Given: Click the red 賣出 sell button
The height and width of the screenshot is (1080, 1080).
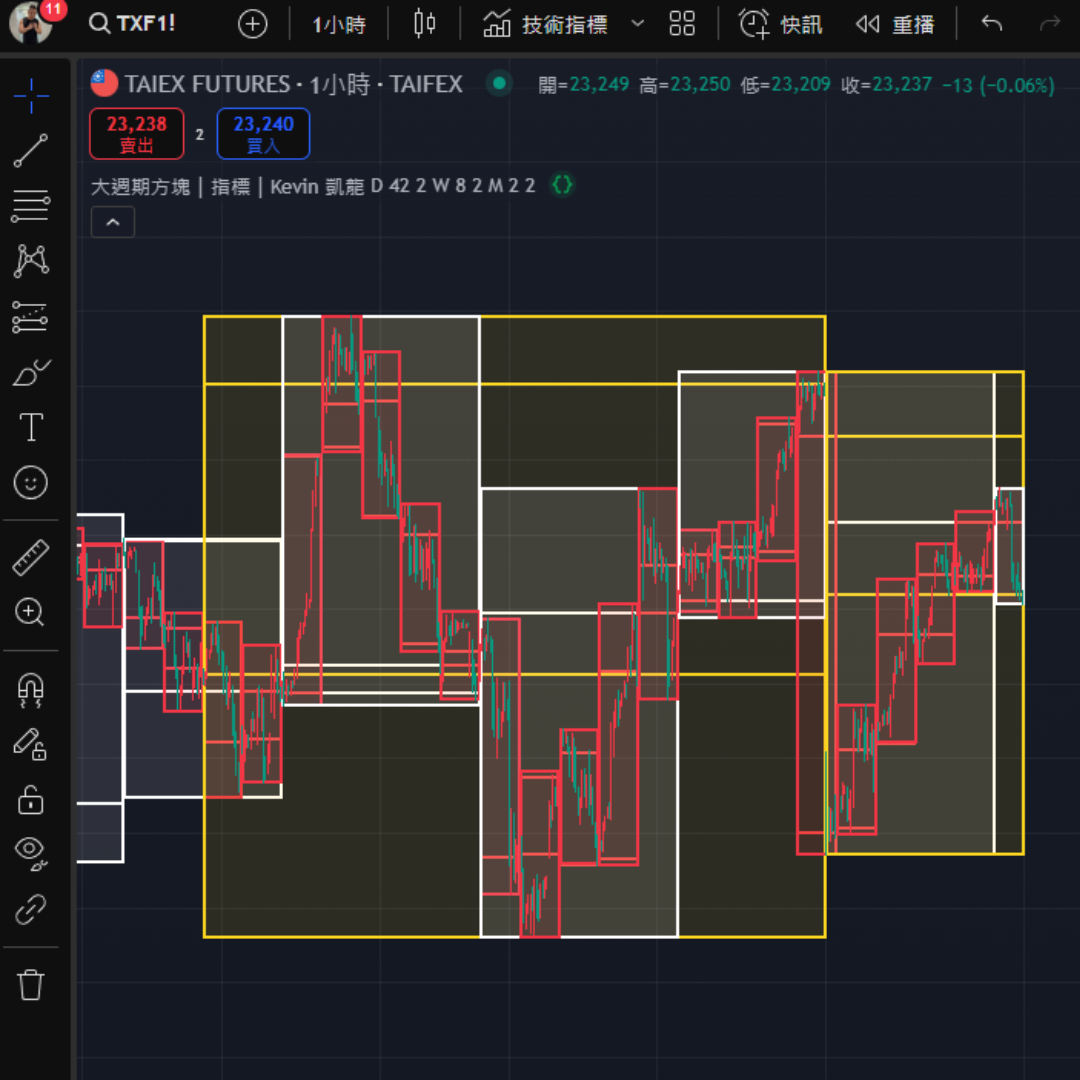Looking at the screenshot, I should click(137, 134).
